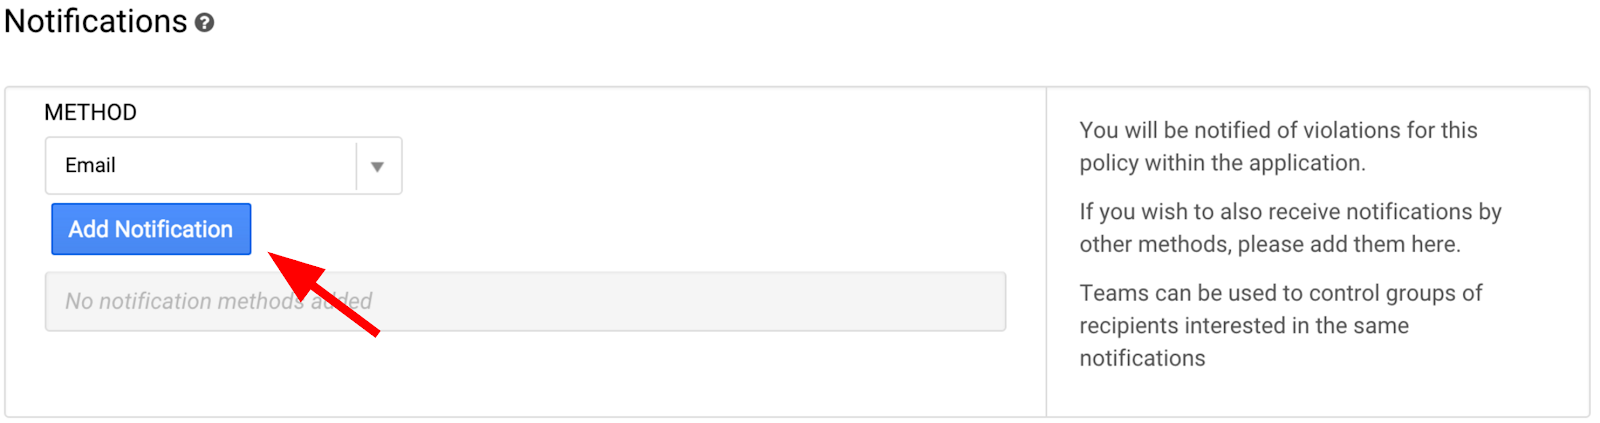
Task: Click the METHOD label
Action: (90, 112)
